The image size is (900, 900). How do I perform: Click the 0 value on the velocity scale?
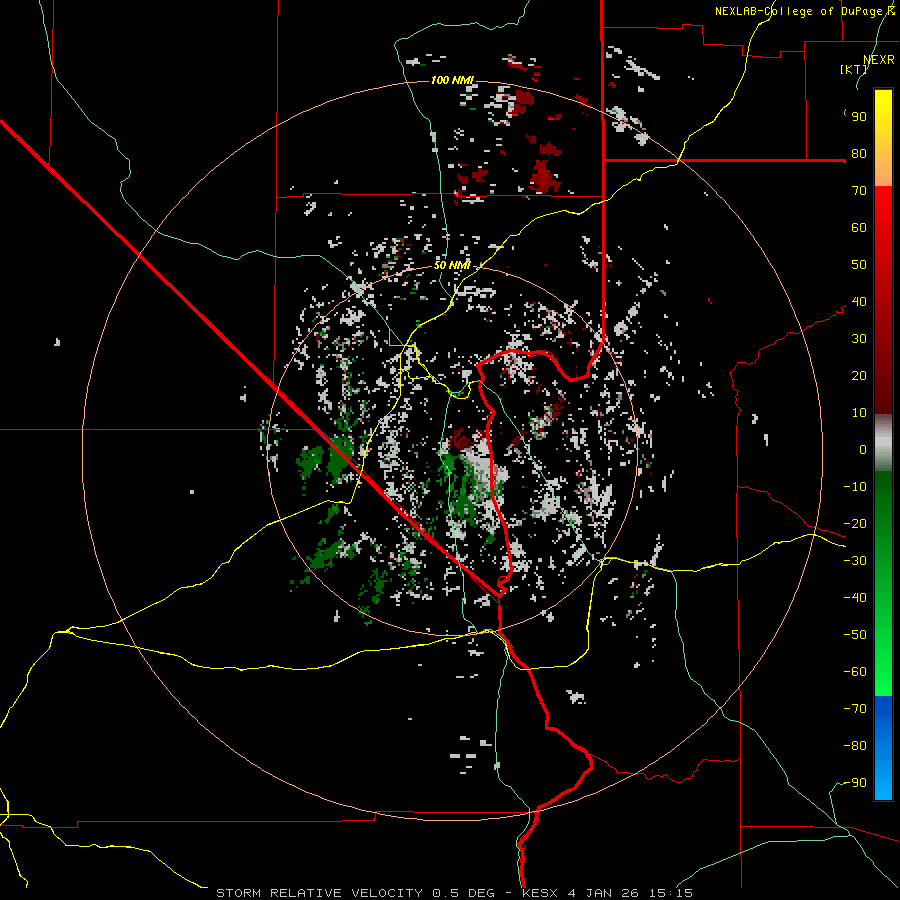(863, 450)
